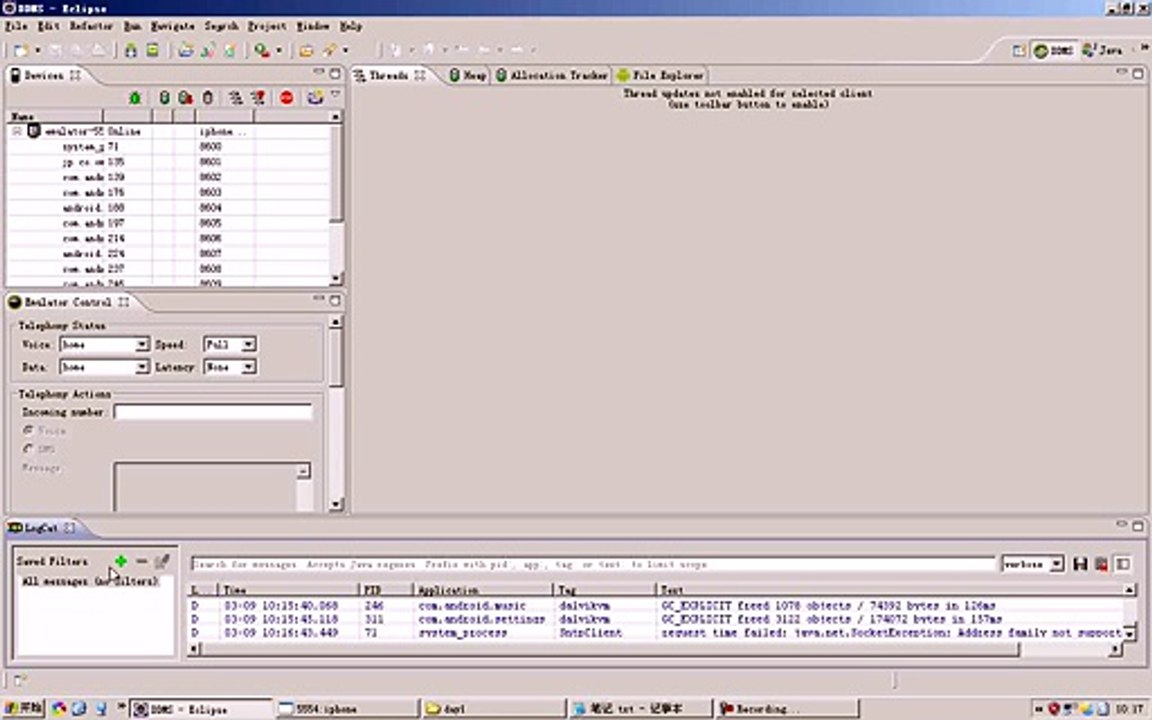The width and height of the screenshot is (1152, 720).
Task: Select the Voice radio button in Telephony Actions
Action: (x=28, y=430)
